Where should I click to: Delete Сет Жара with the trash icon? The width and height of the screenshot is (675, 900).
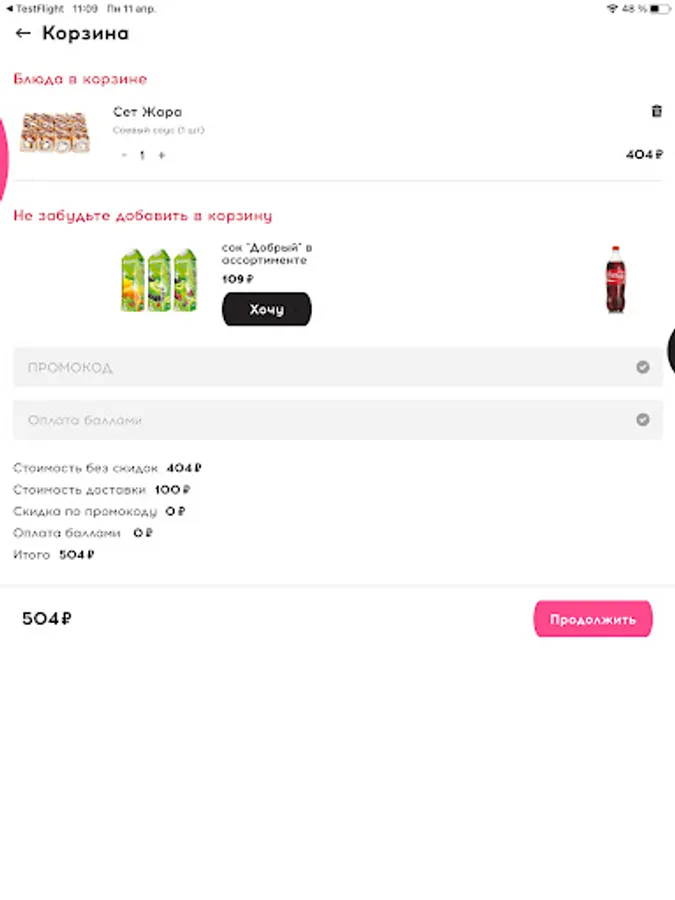657,111
